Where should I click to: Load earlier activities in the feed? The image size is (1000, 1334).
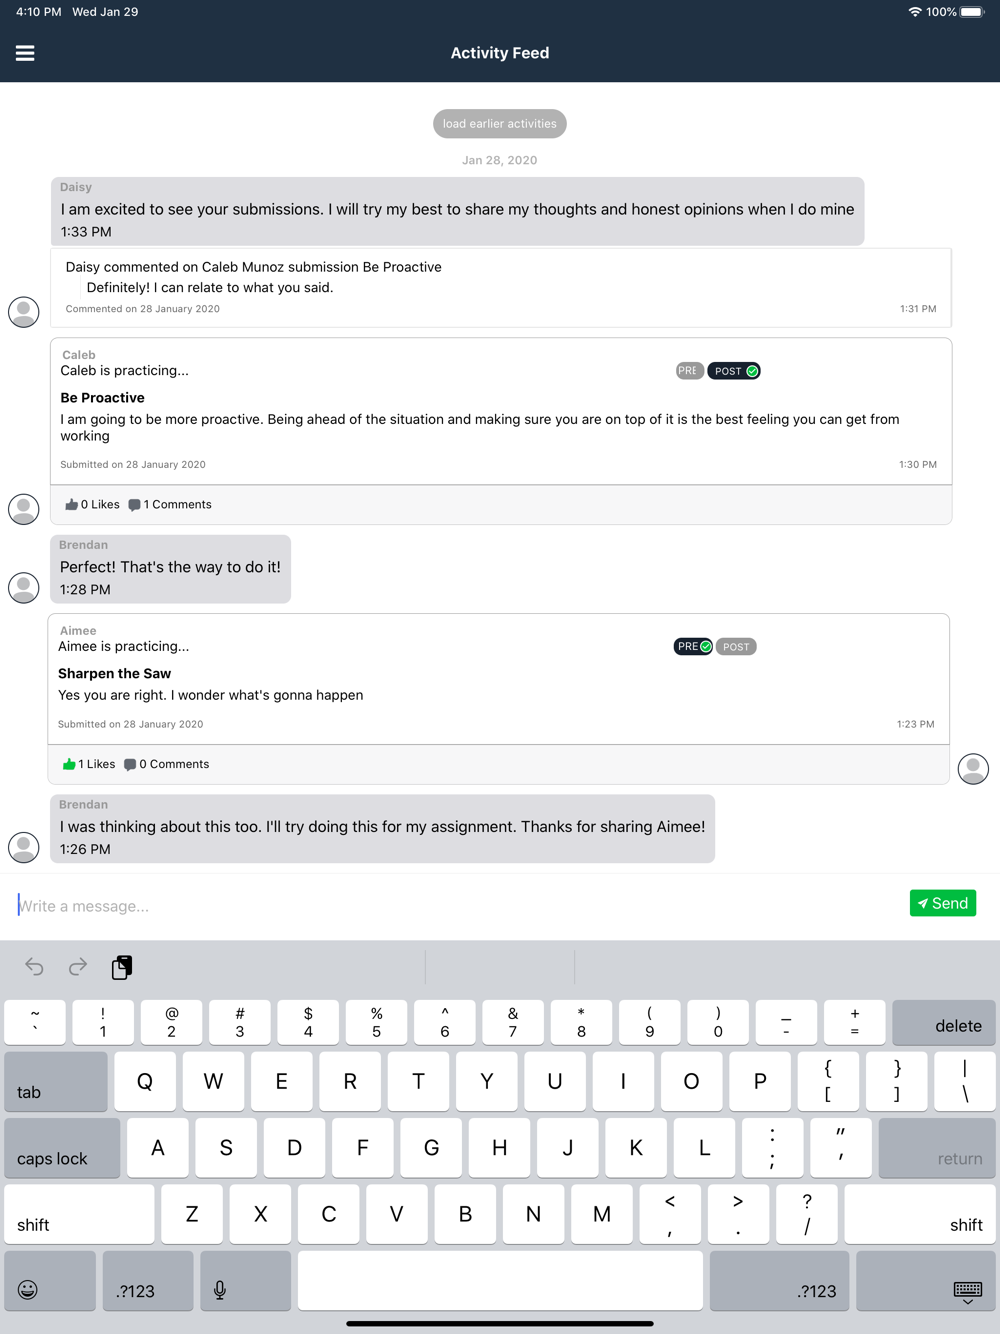click(x=500, y=124)
